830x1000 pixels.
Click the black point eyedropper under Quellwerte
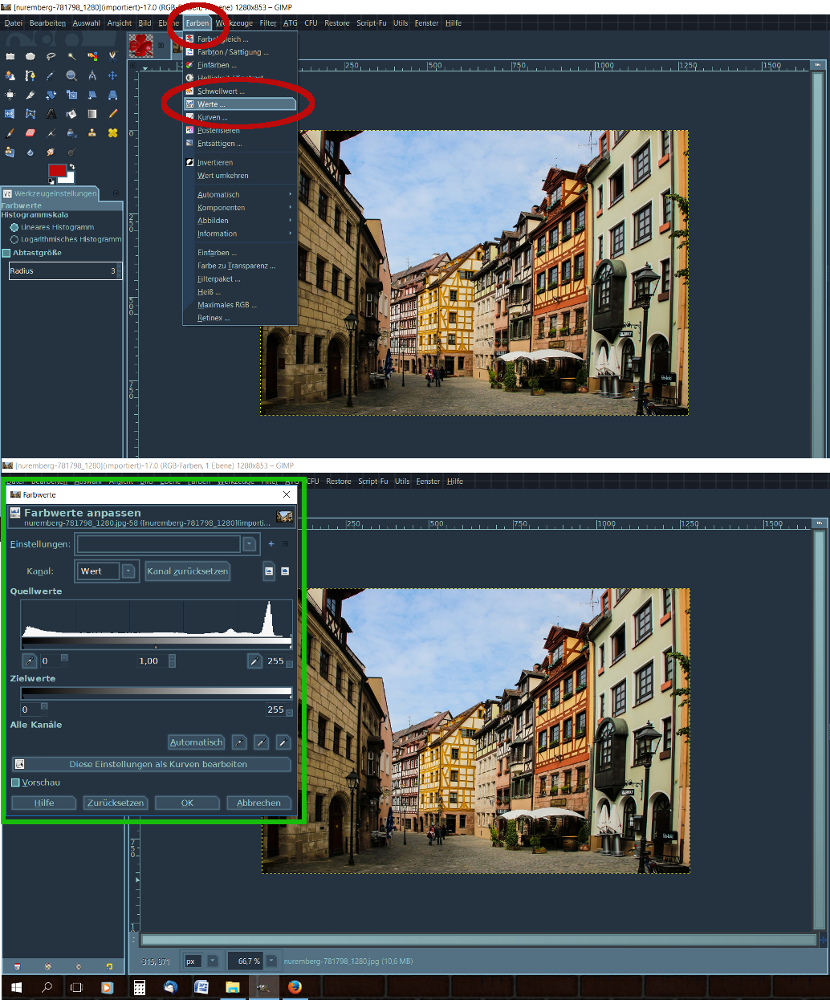pyautogui.click(x=29, y=661)
